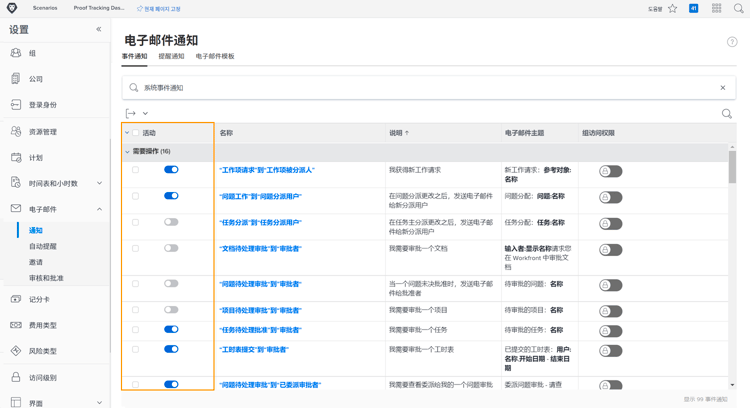Image resolution: width=750 pixels, height=408 pixels.
Task: Open the main menu grid icon
Action: click(x=717, y=8)
